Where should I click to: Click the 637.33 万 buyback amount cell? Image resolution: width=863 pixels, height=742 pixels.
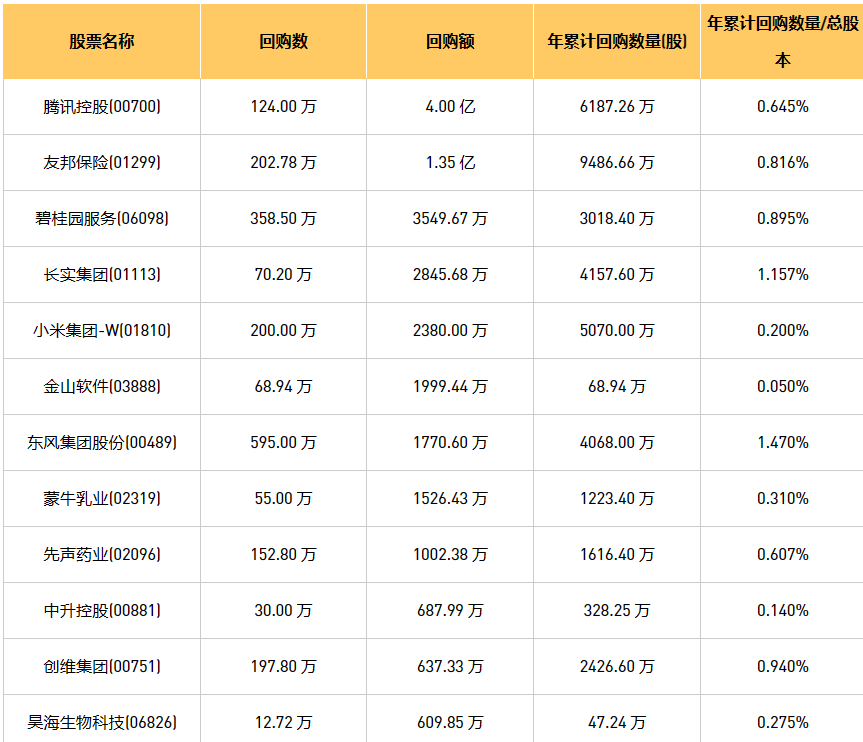coord(450,667)
